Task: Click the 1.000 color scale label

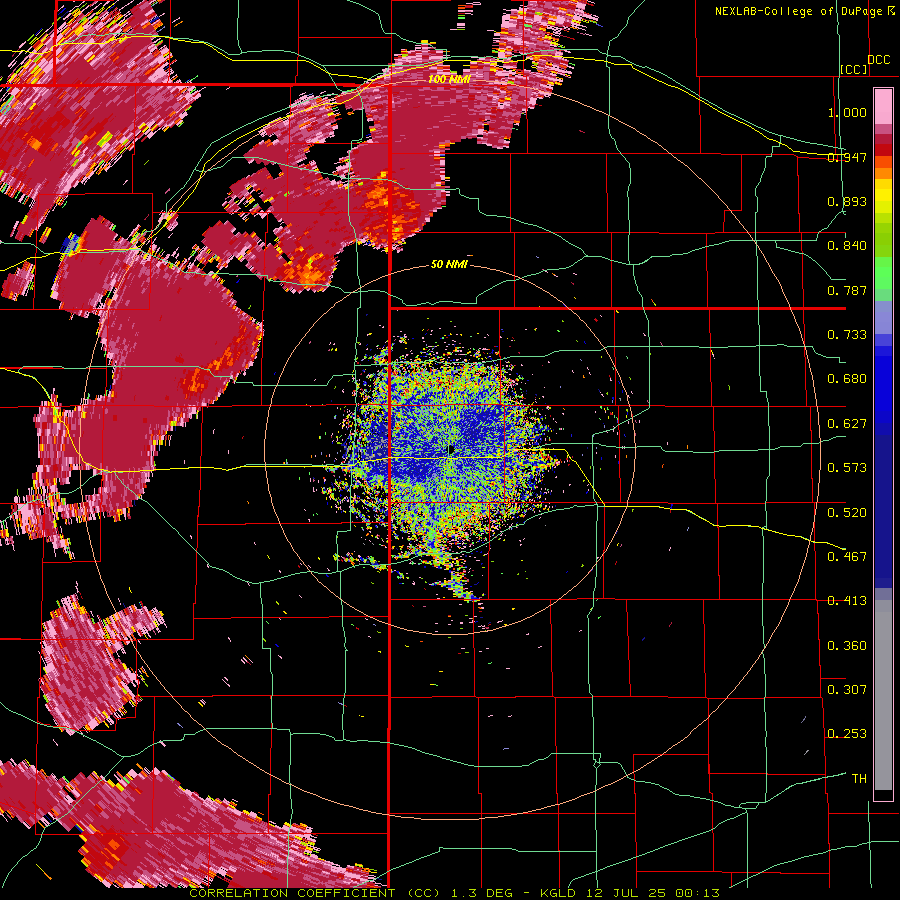Action: tap(847, 112)
